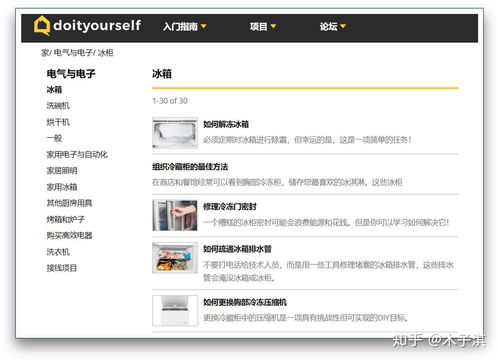Viewport: 499px width, 361px height.
Task: Expand the arrow beside 论坛
Action: pos(343,26)
